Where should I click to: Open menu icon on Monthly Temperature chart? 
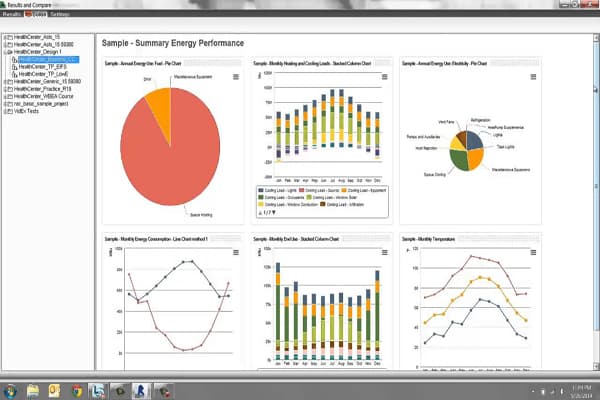(x=533, y=253)
